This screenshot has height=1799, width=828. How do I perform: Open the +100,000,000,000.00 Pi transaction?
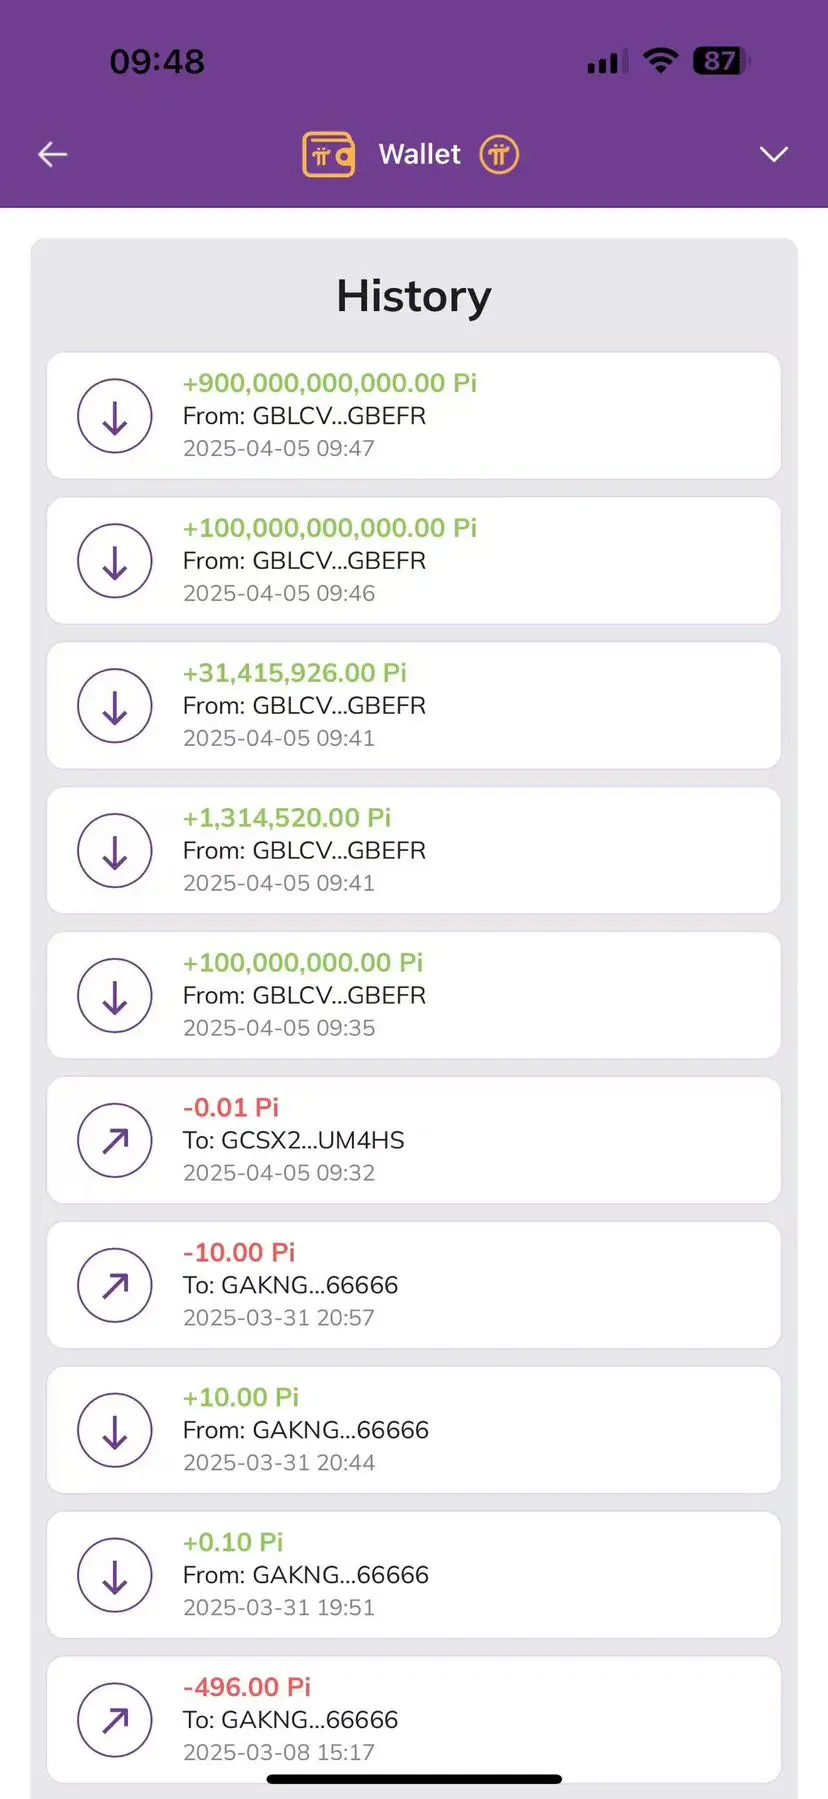point(414,561)
